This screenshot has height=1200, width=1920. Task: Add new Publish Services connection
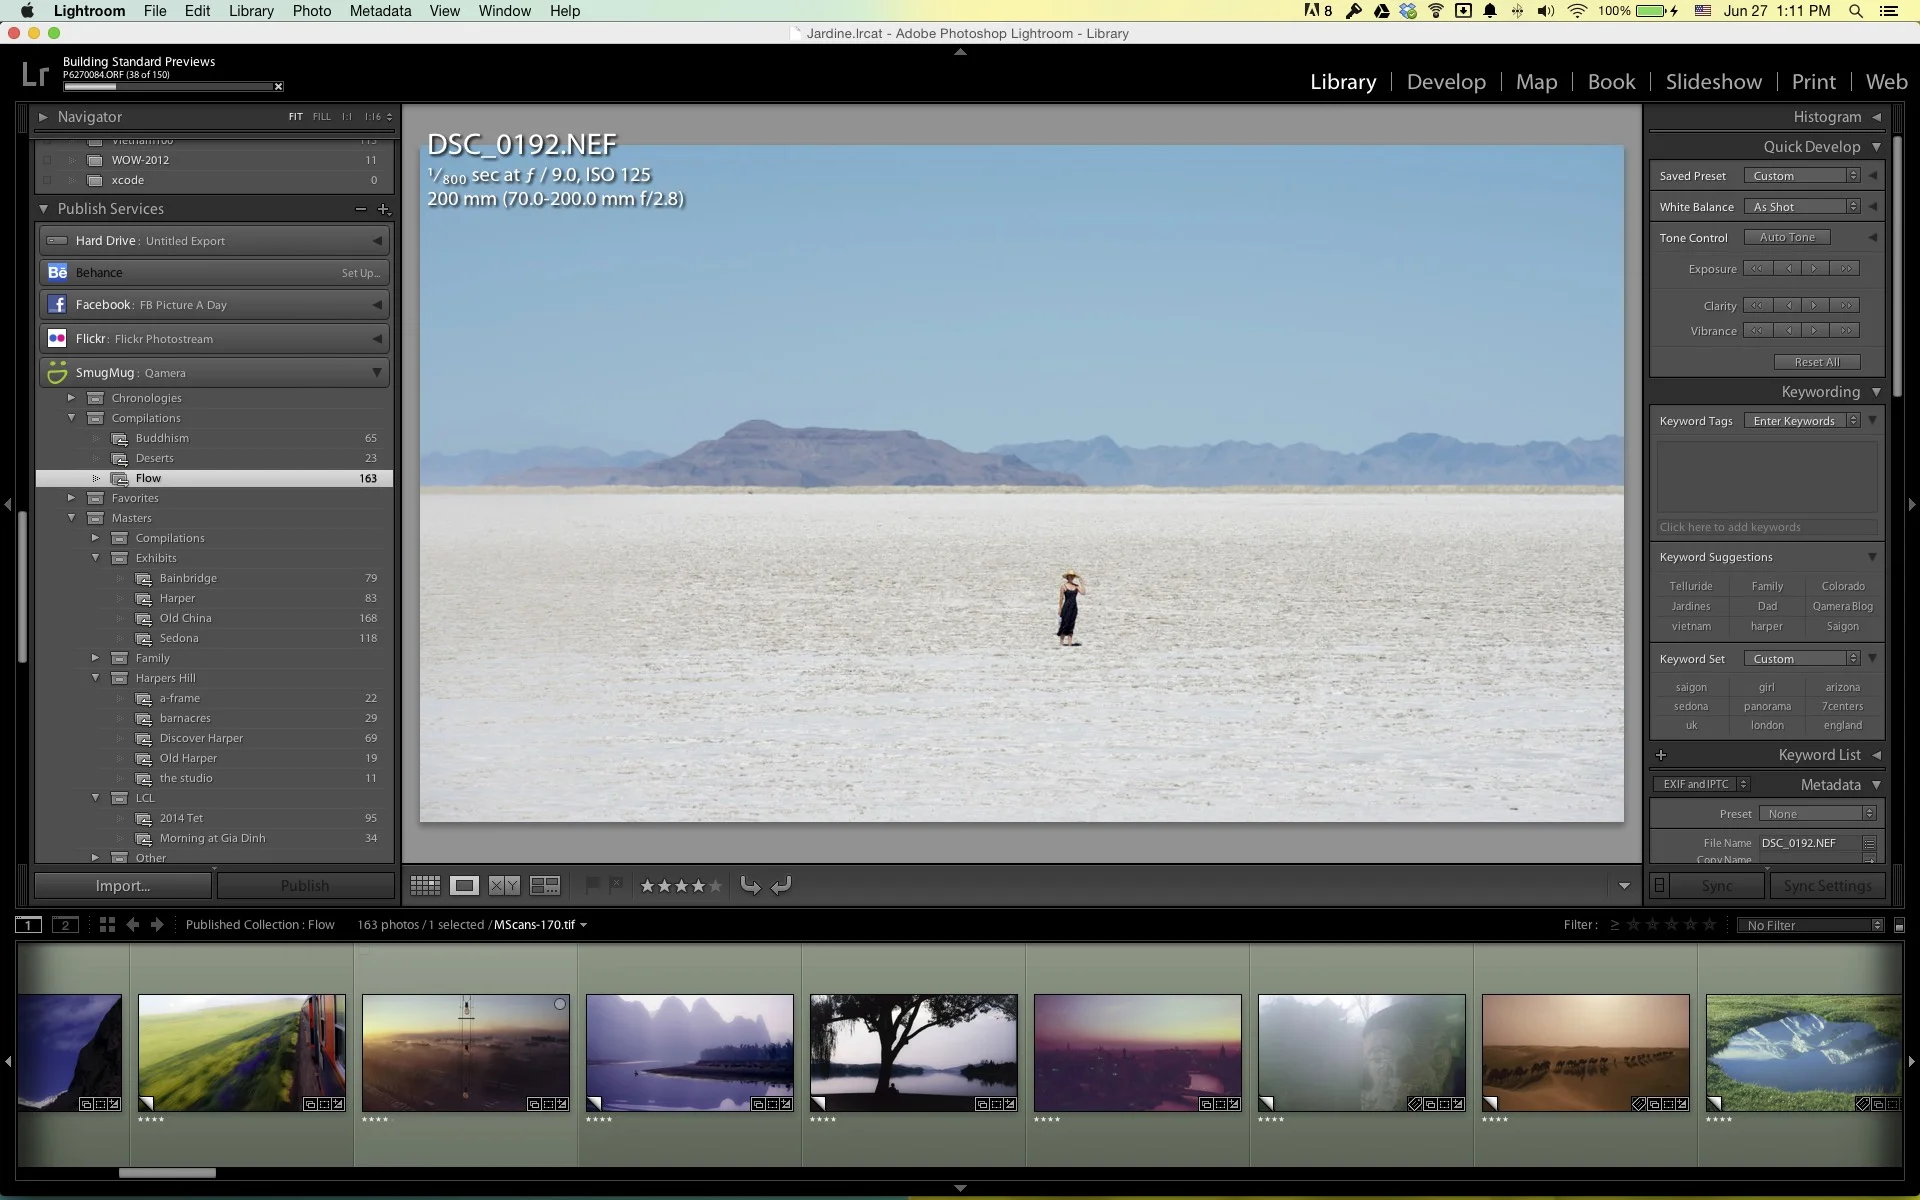[x=383, y=209]
